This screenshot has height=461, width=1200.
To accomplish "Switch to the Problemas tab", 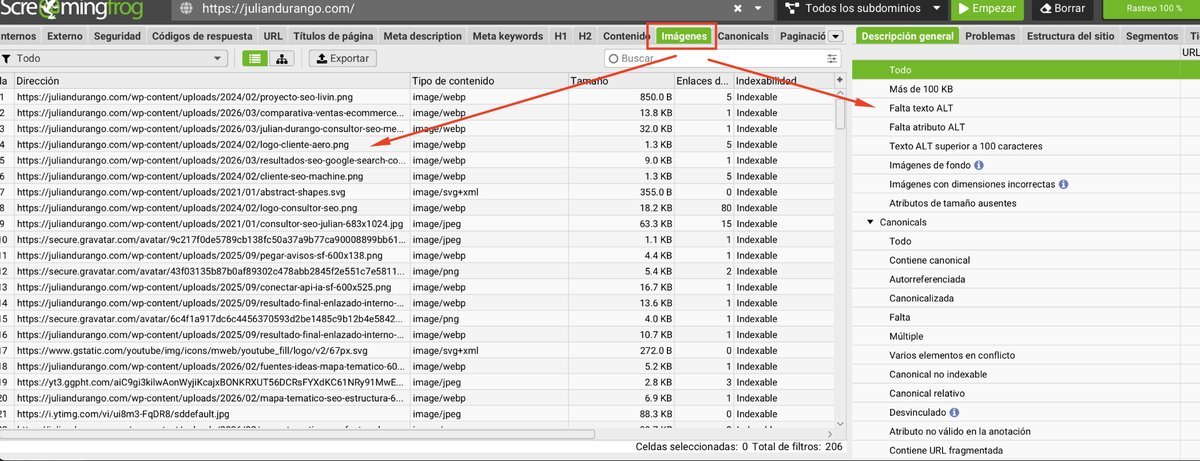I will tap(990, 37).
